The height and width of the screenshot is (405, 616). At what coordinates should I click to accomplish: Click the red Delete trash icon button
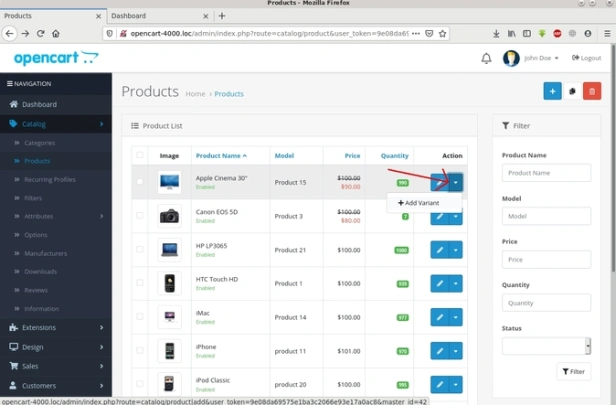[592, 91]
